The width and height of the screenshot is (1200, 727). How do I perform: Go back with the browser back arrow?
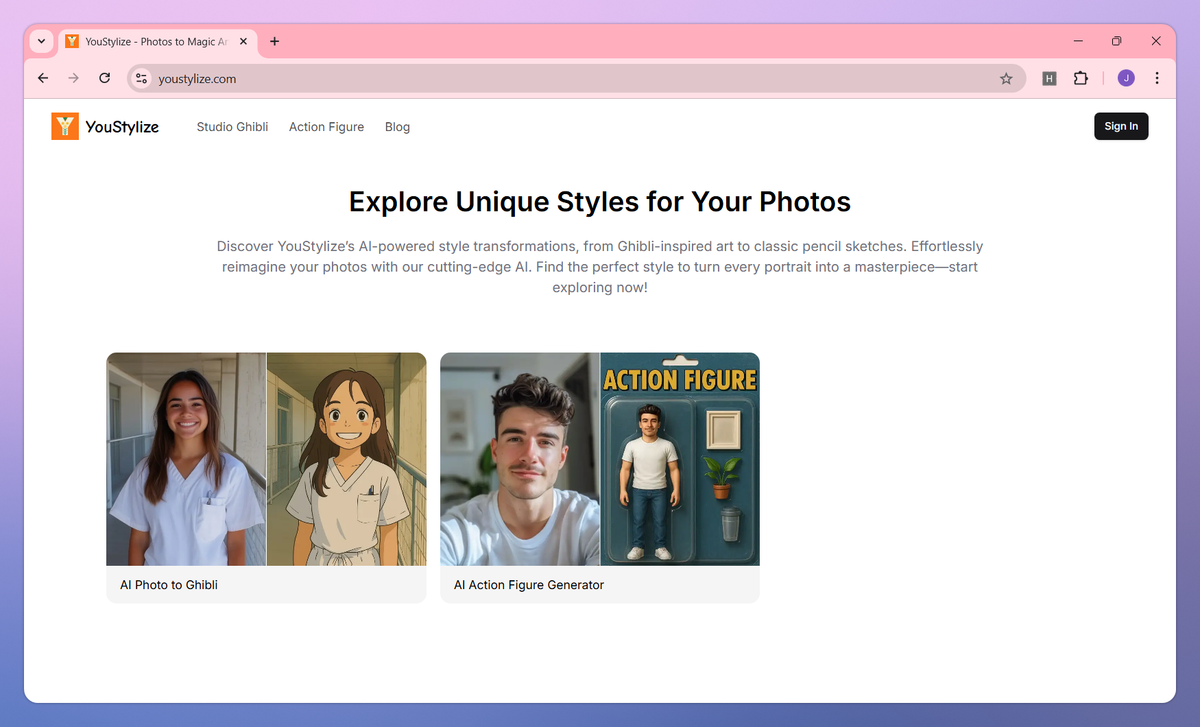tap(43, 78)
